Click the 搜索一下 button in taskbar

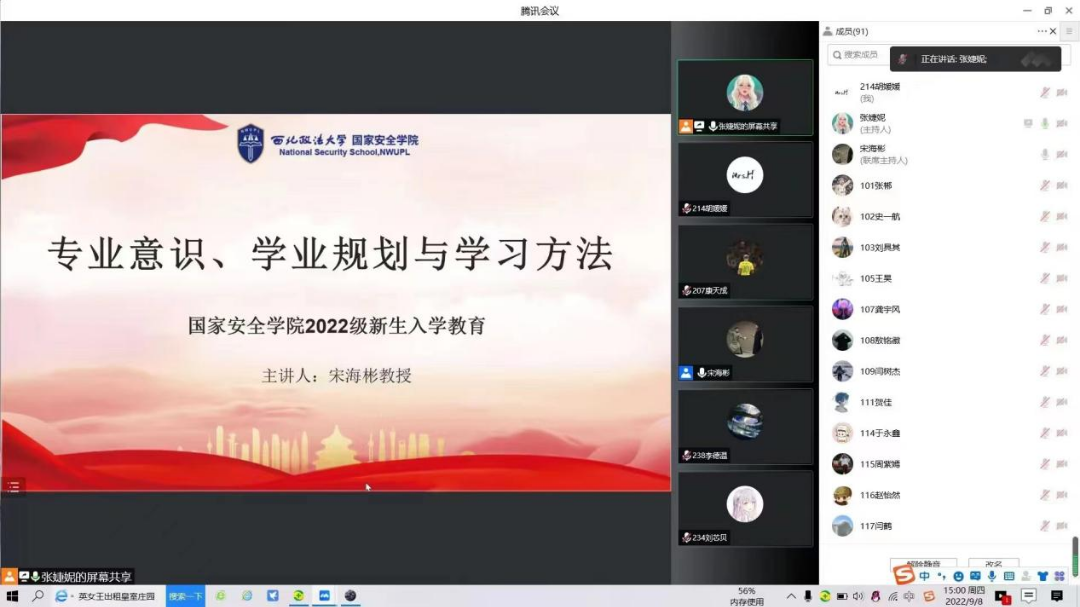click(185, 596)
